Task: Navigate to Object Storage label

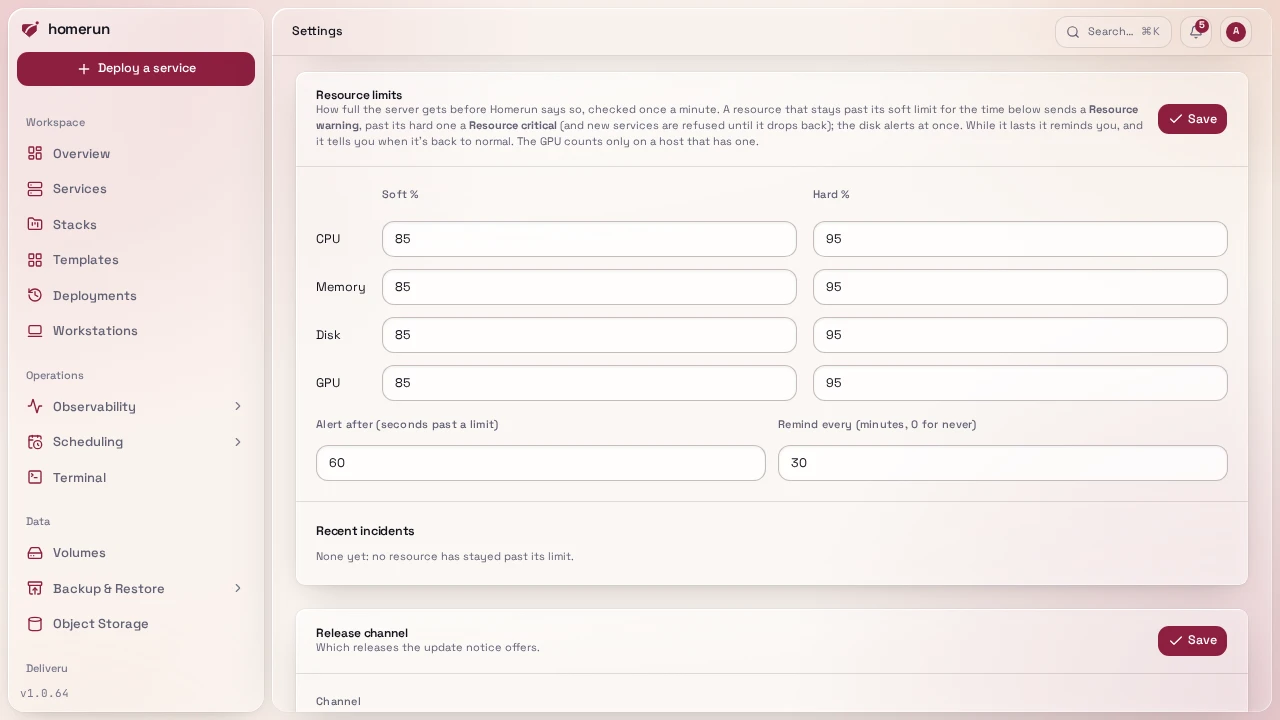Action: 101,624
